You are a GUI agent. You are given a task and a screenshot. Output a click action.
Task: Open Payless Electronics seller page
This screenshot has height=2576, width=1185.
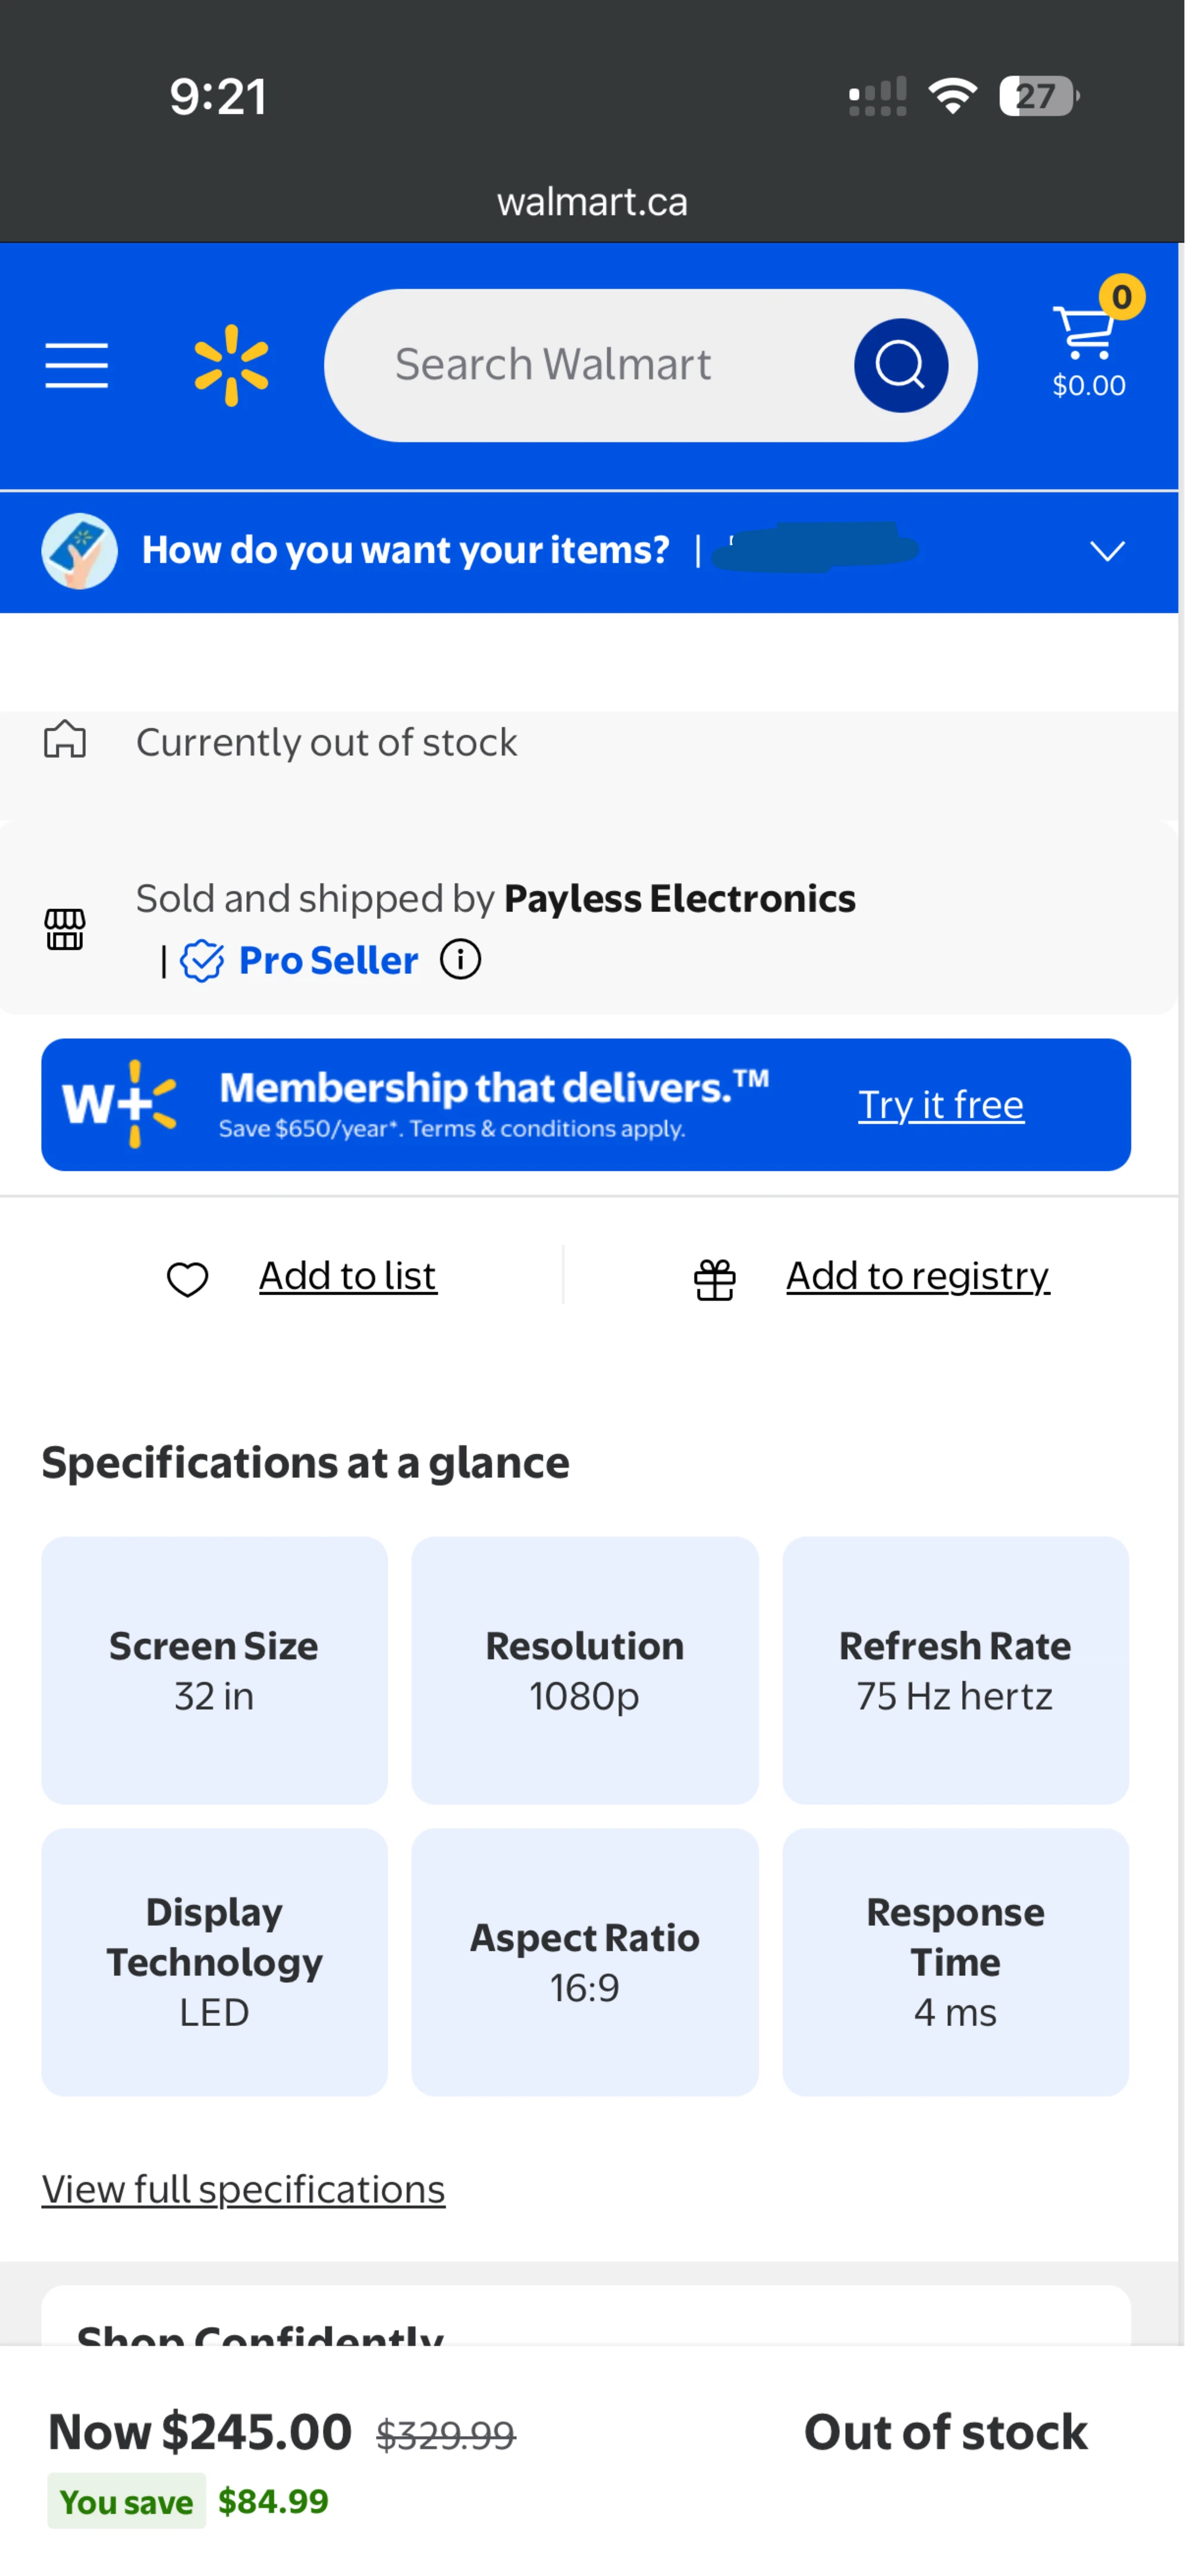tap(679, 898)
